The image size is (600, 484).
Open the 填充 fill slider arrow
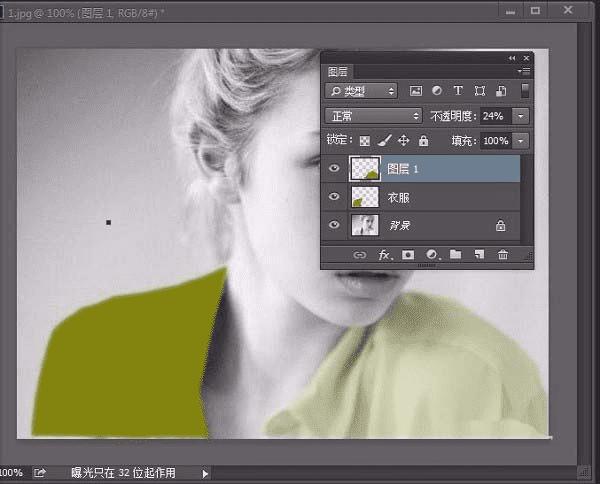click(x=520, y=141)
